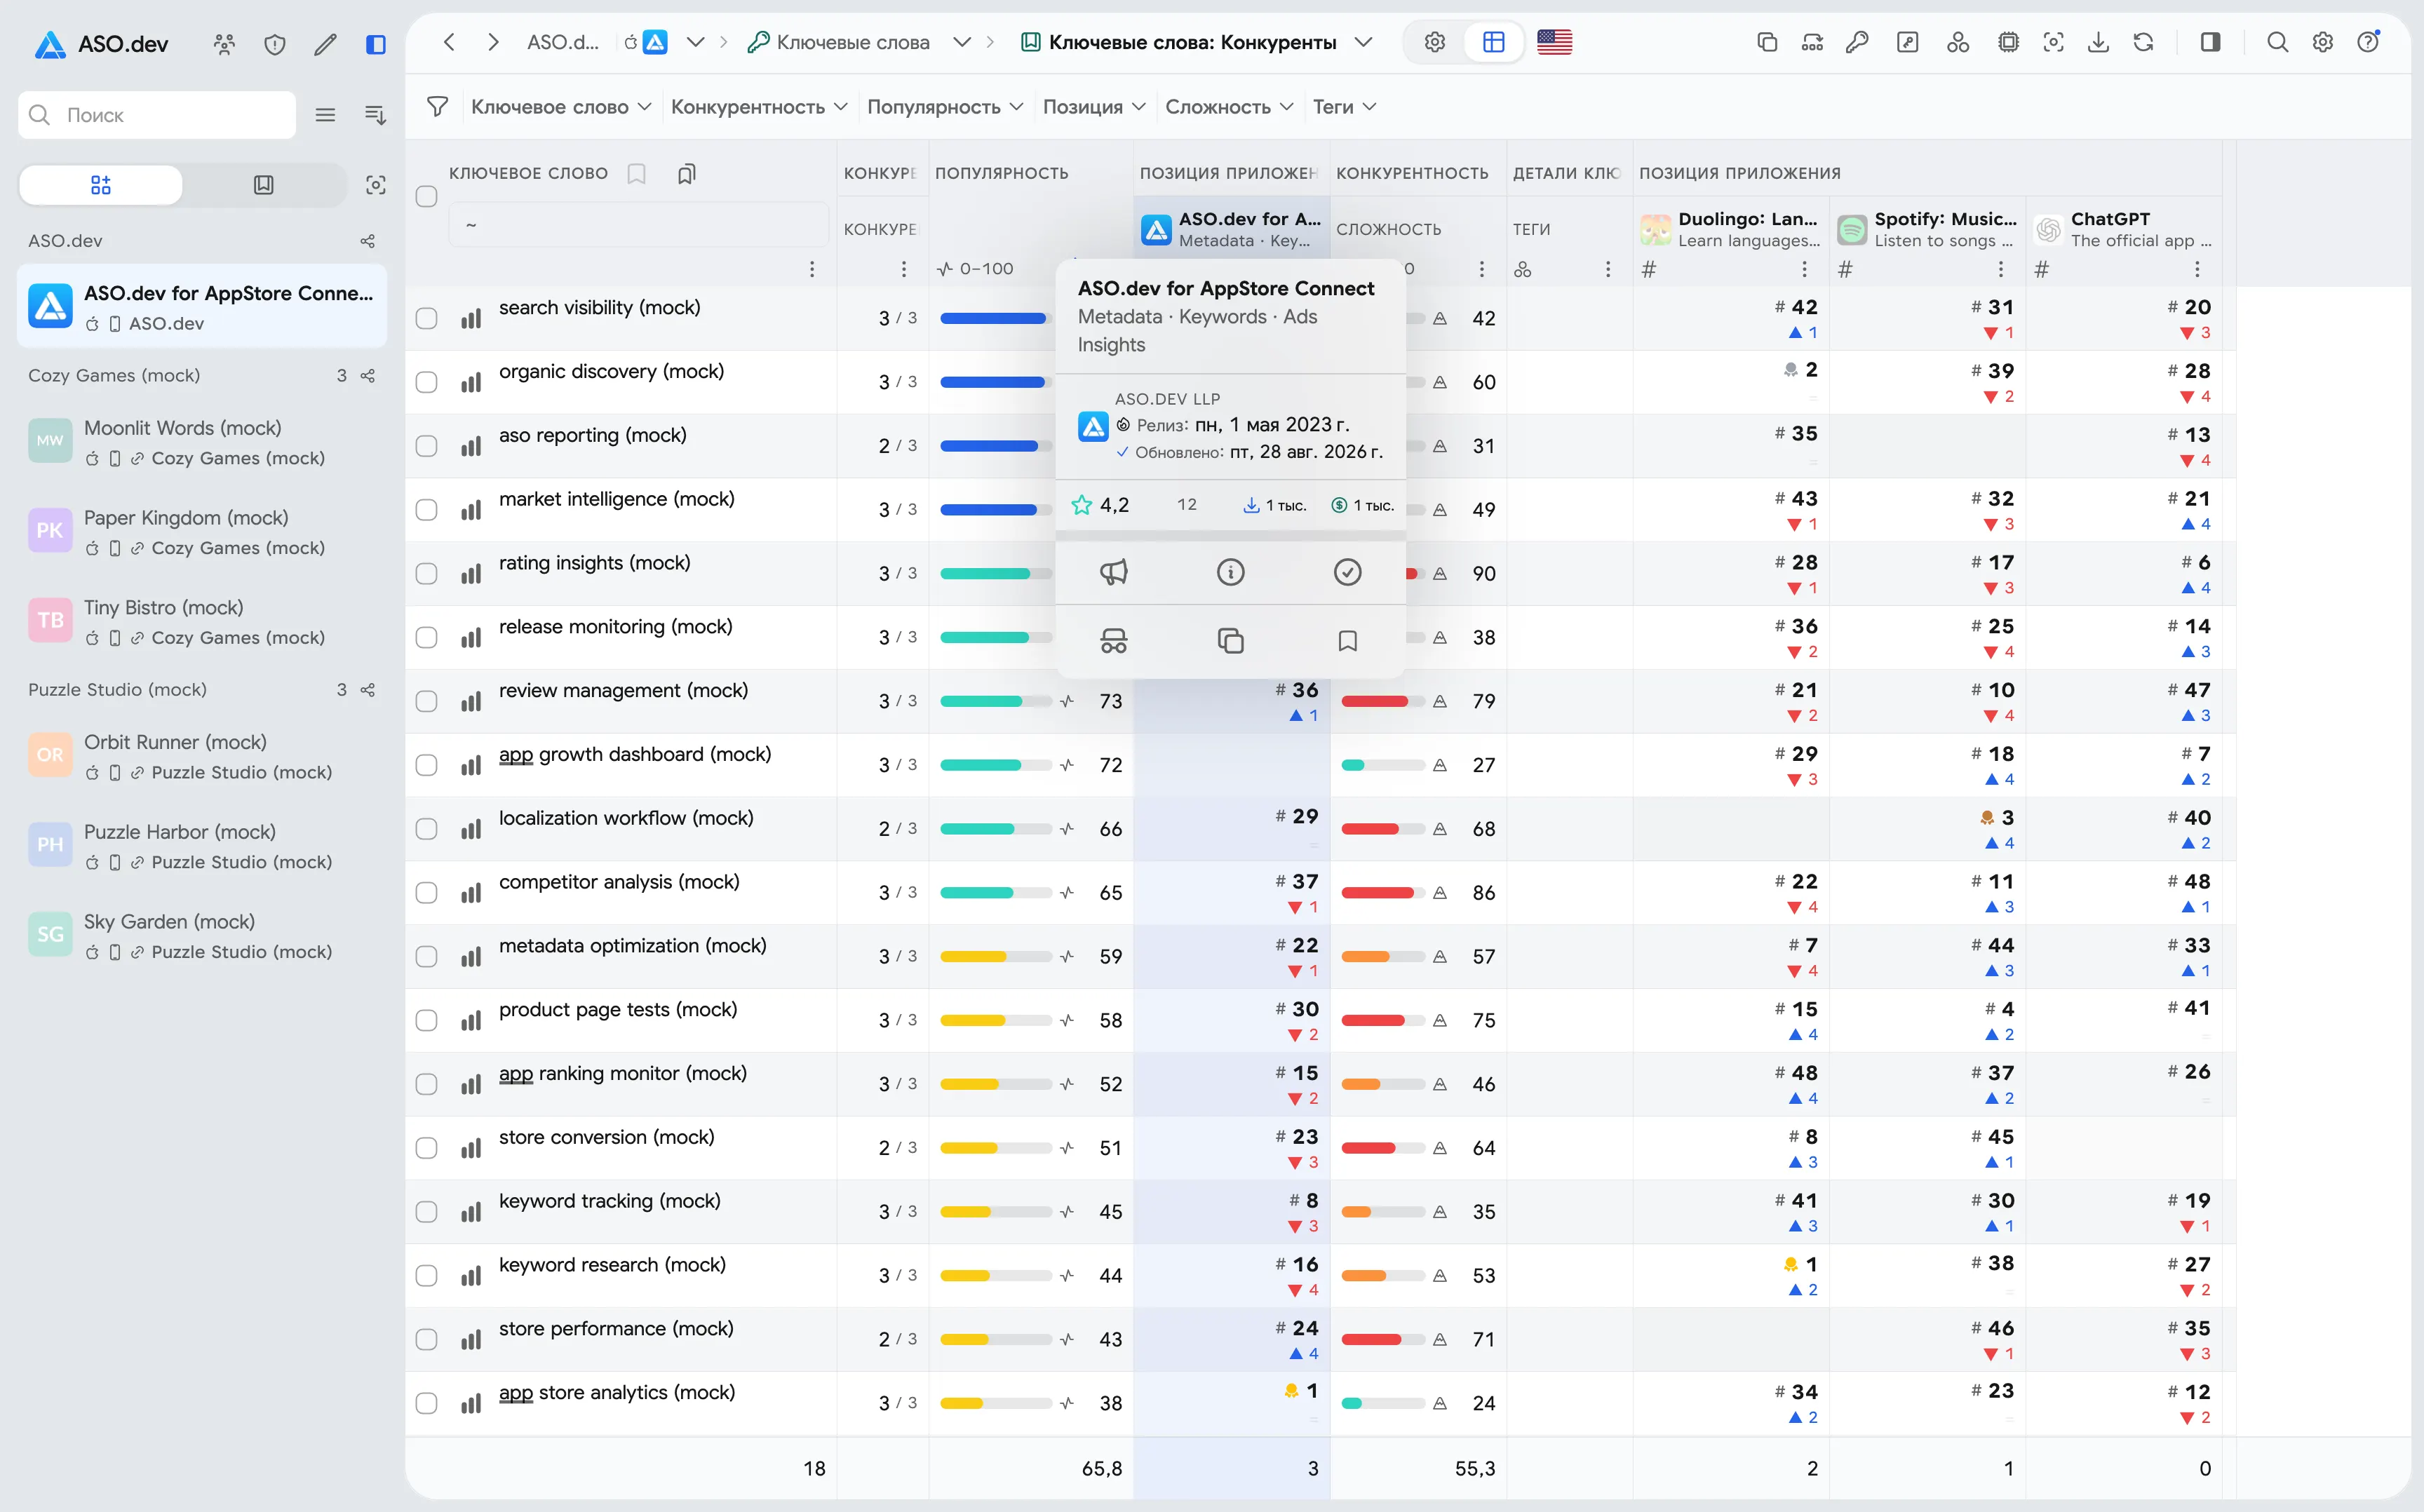Check the box for search visibility (mock)
2424x1512 pixels.
point(427,318)
